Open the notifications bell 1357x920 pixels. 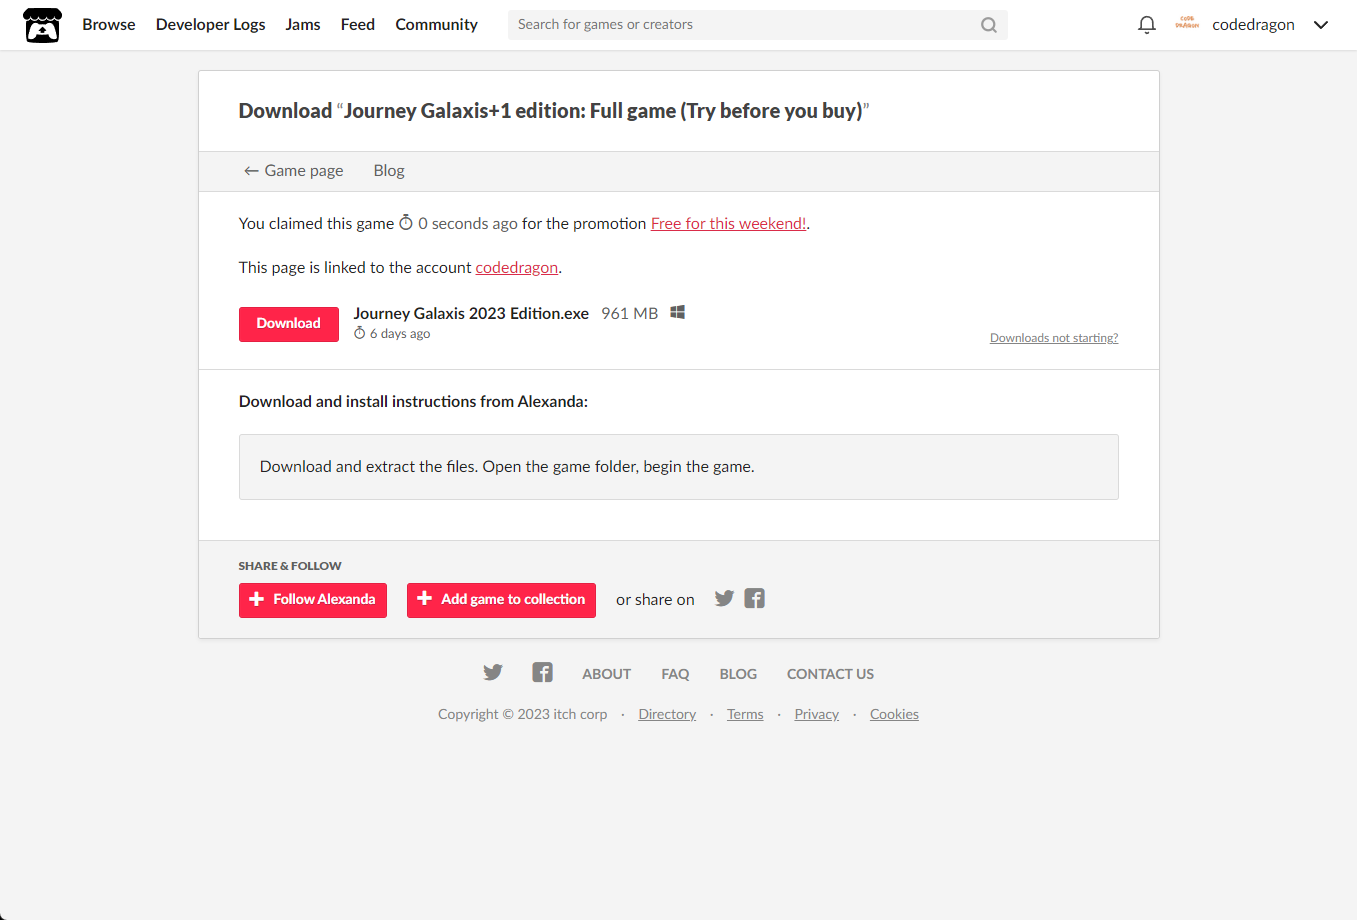pyautogui.click(x=1147, y=25)
